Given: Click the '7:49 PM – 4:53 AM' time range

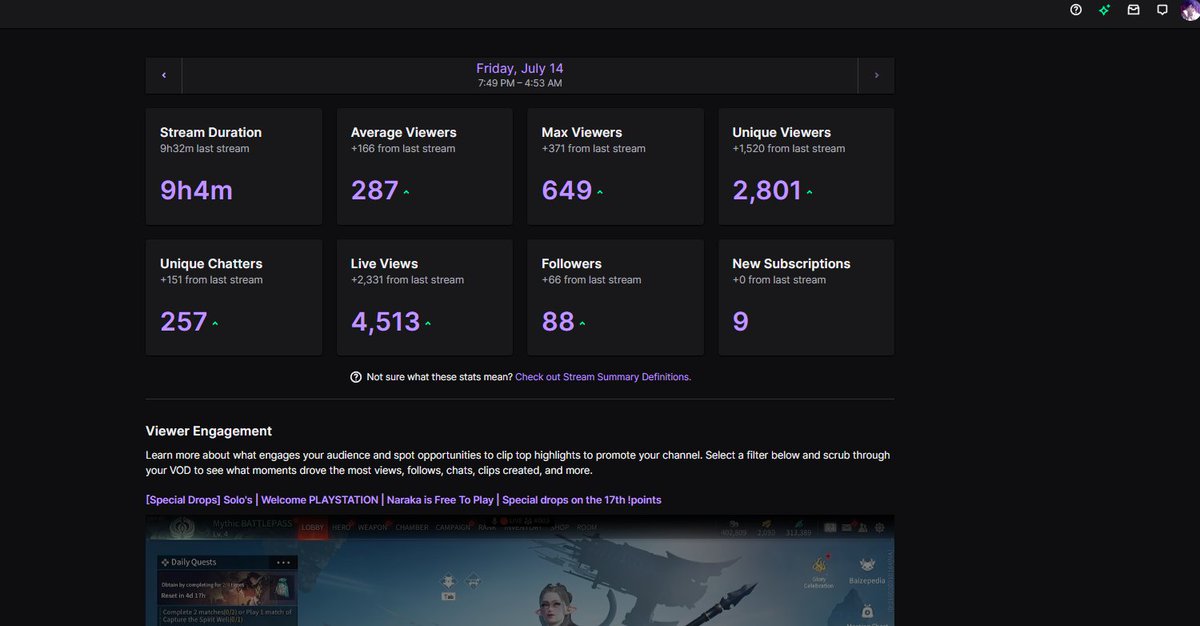Looking at the screenshot, I should click(520, 83).
